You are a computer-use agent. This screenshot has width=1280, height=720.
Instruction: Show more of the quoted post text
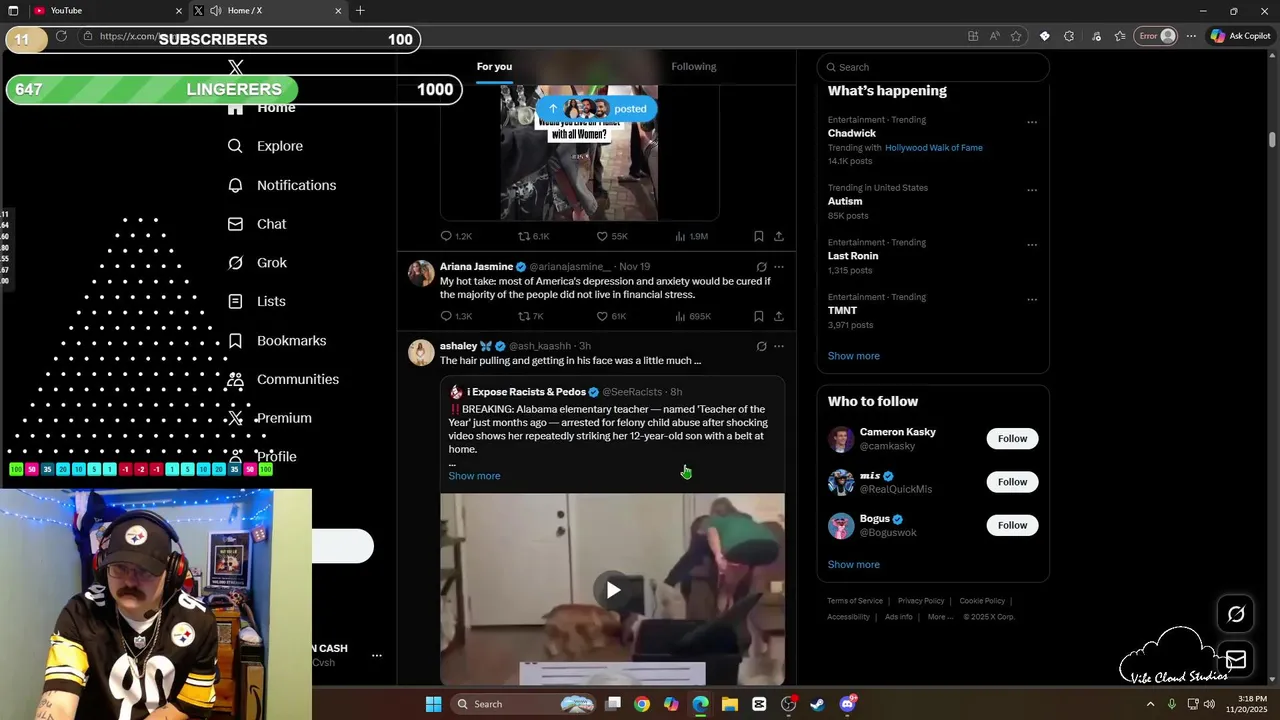pyautogui.click(x=474, y=476)
